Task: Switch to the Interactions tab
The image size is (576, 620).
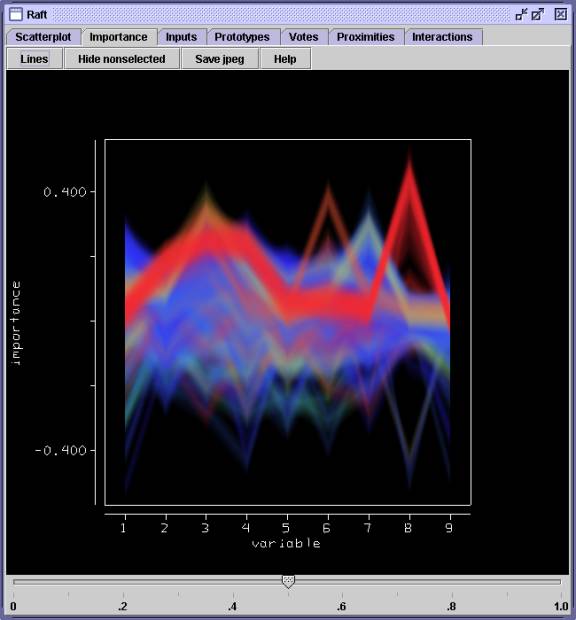Action: 442,37
